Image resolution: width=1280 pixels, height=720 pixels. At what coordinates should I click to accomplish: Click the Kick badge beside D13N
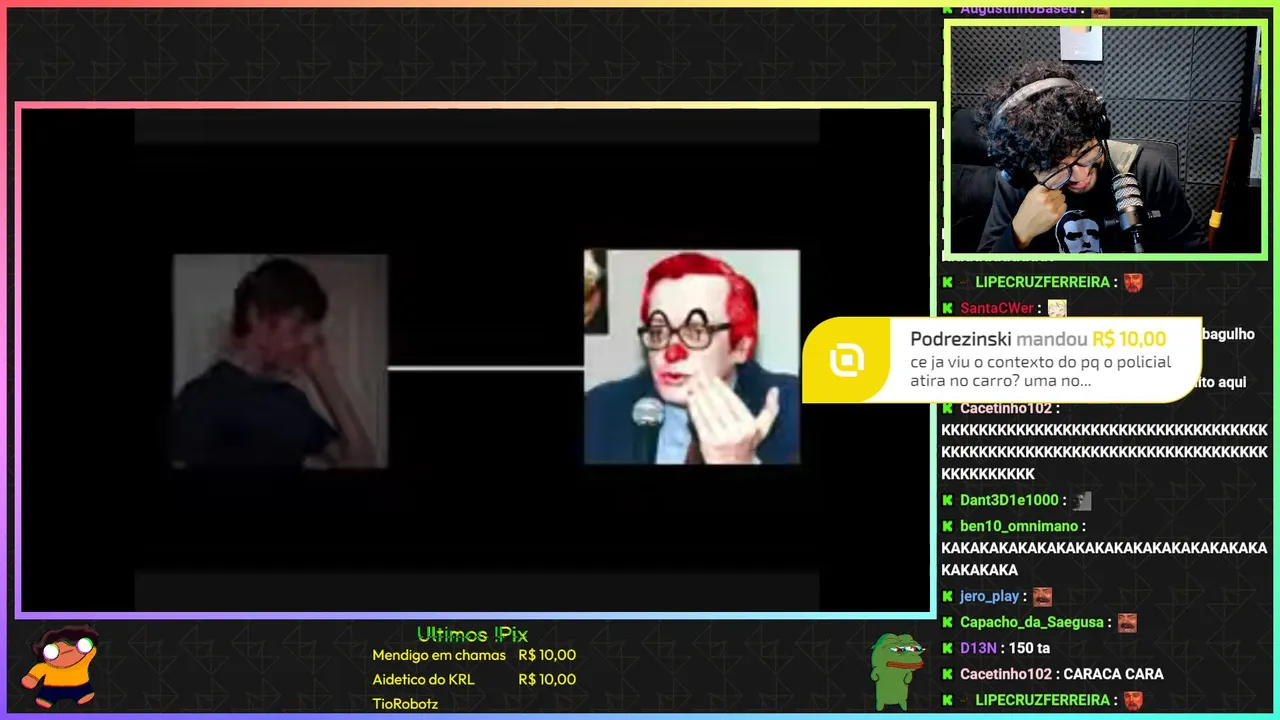(947, 648)
